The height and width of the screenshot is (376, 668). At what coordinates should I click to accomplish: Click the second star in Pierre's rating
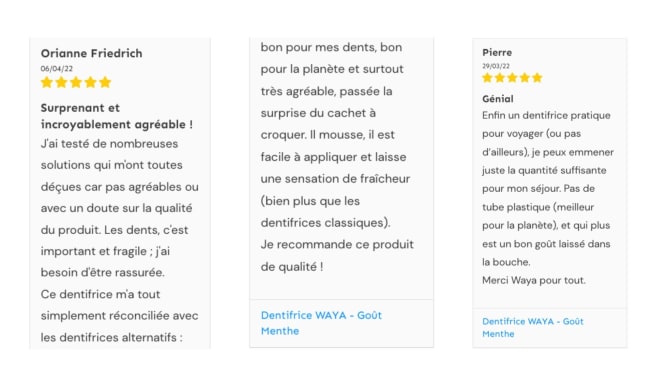[500, 77]
